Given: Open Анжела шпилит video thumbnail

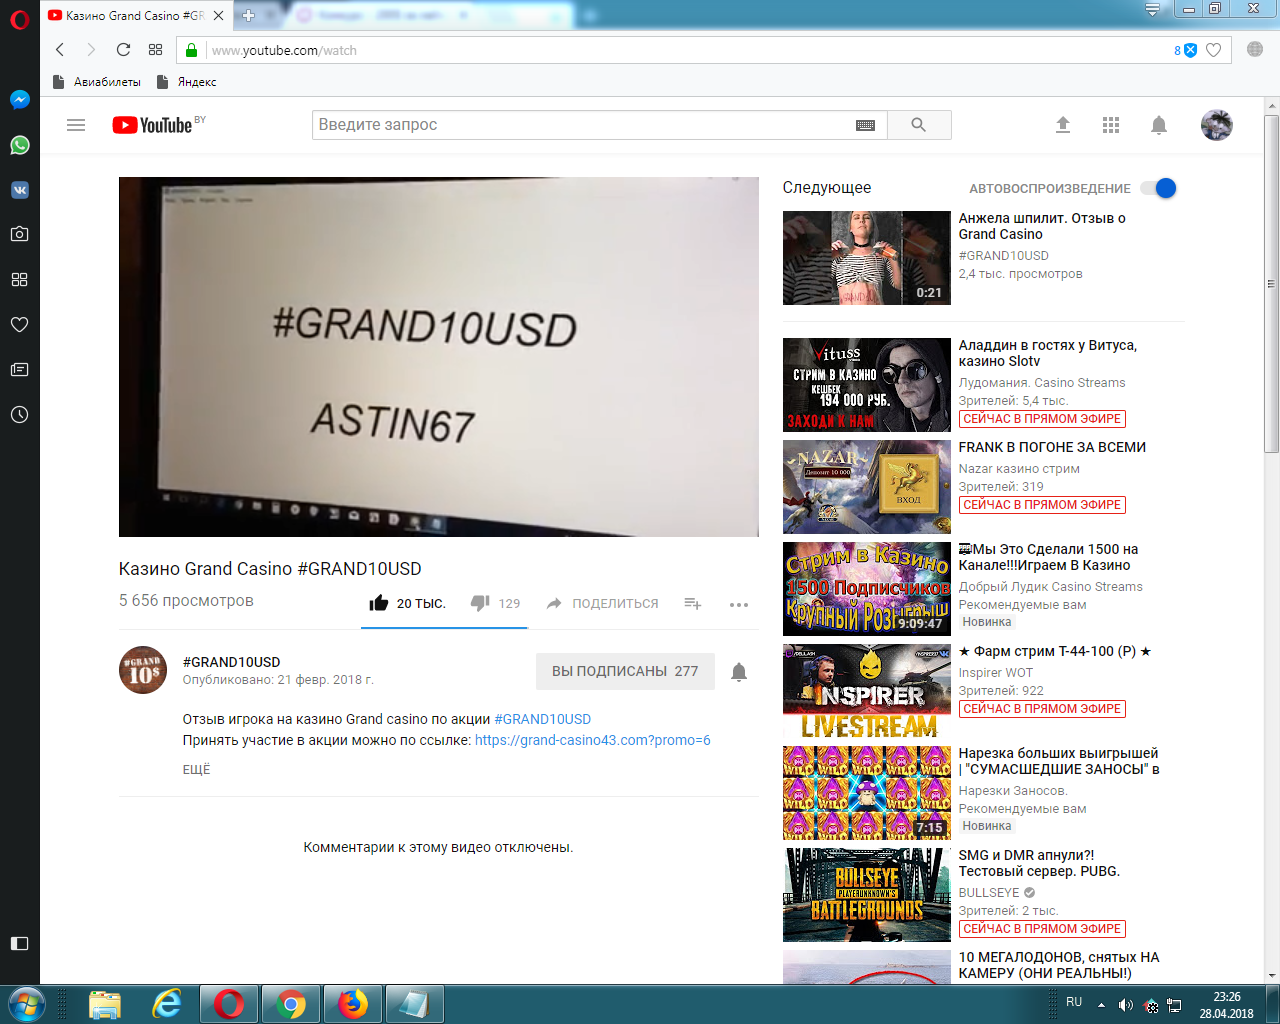Looking at the screenshot, I should (x=867, y=258).
